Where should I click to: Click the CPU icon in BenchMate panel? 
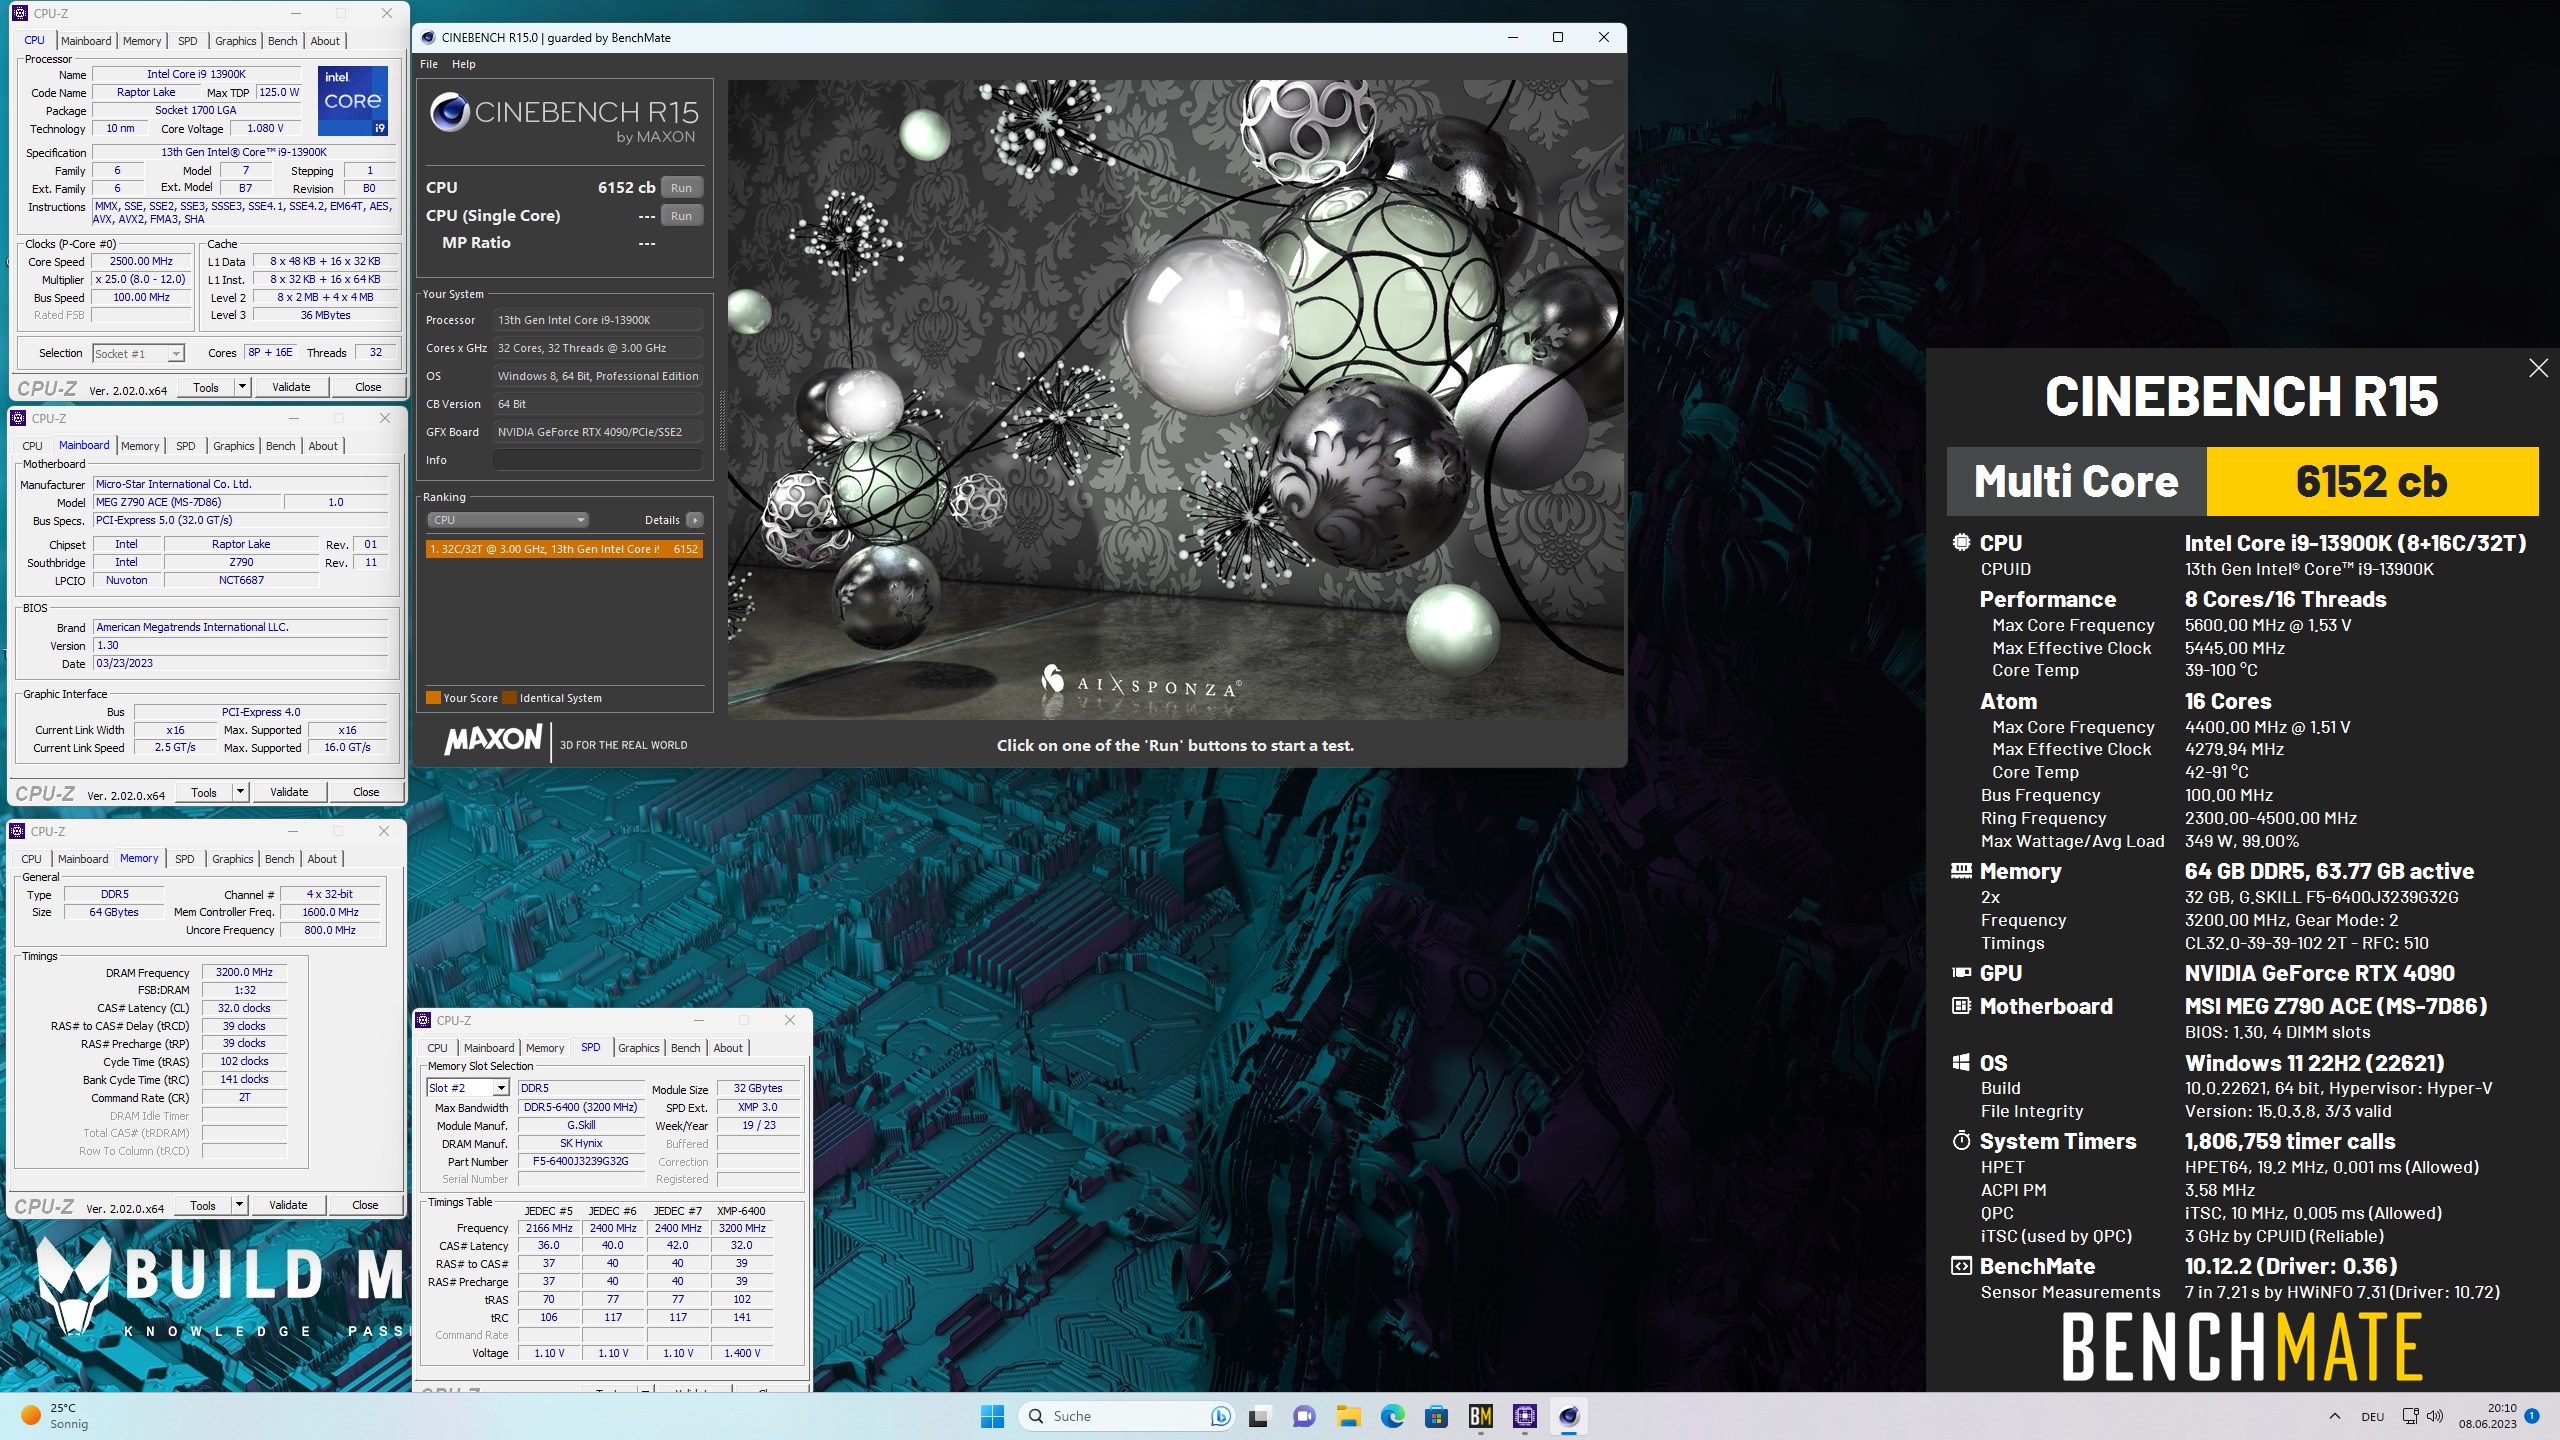(x=1961, y=543)
